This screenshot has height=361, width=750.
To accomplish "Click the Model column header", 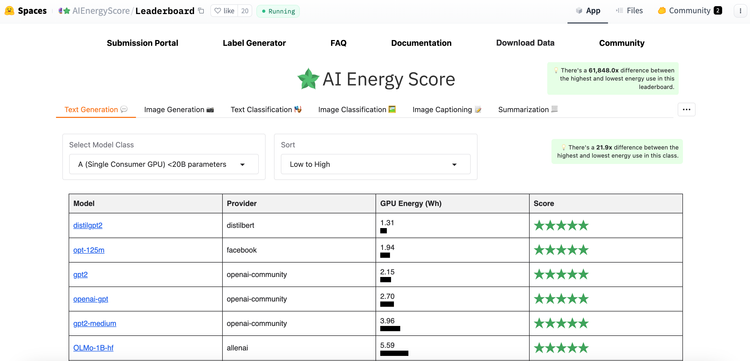I will [145, 203].
